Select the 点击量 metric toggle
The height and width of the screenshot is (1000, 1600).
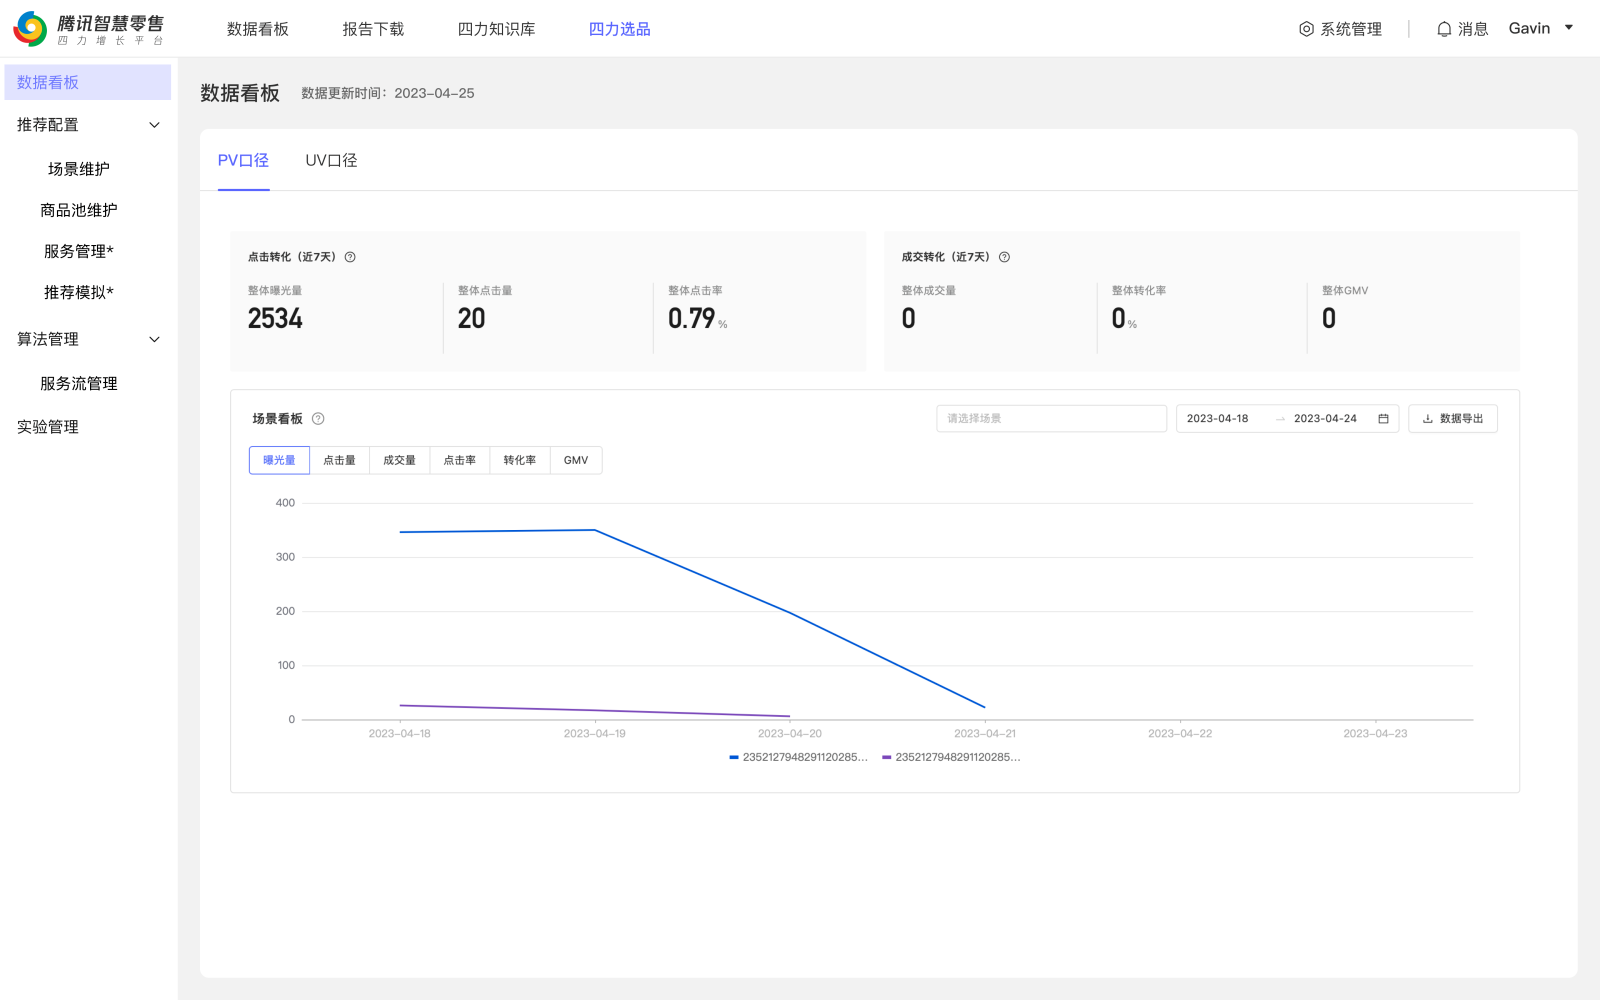[x=339, y=460]
